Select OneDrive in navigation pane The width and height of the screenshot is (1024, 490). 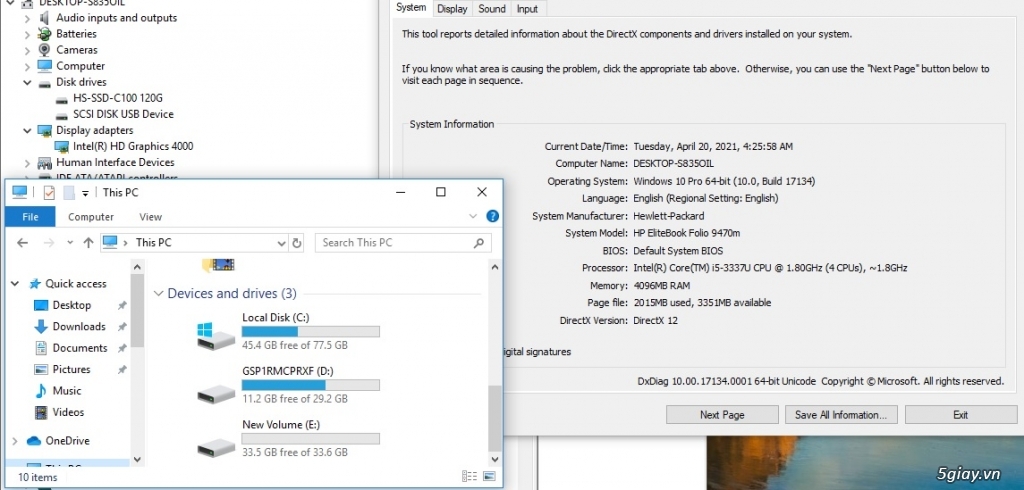pyautogui.click(x=67, y=441)
